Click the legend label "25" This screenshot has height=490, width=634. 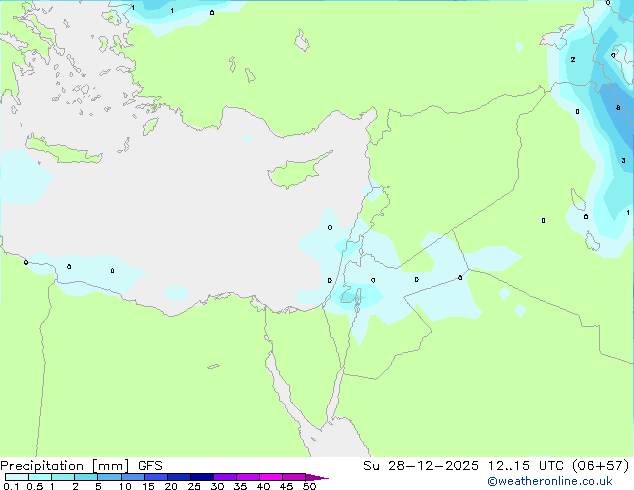click(194, 486)
